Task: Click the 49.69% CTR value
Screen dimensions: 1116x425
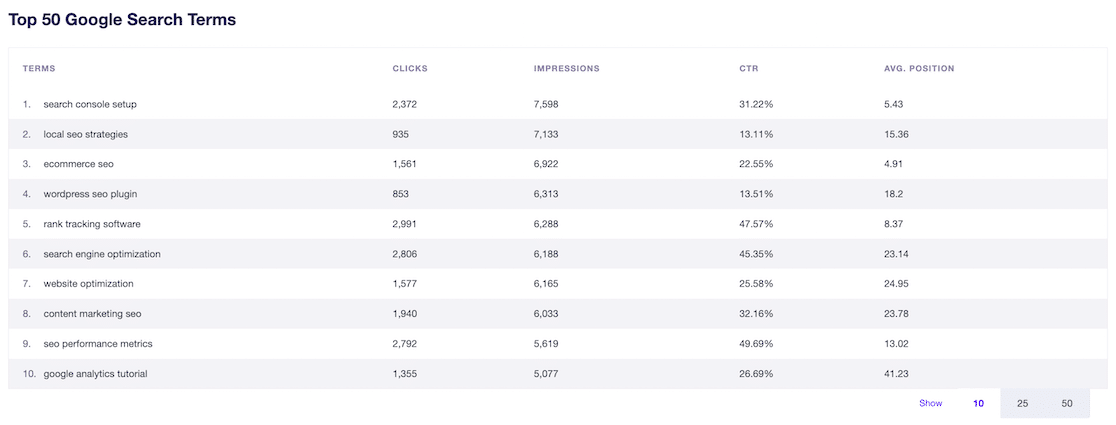Action: pos(756,344)
